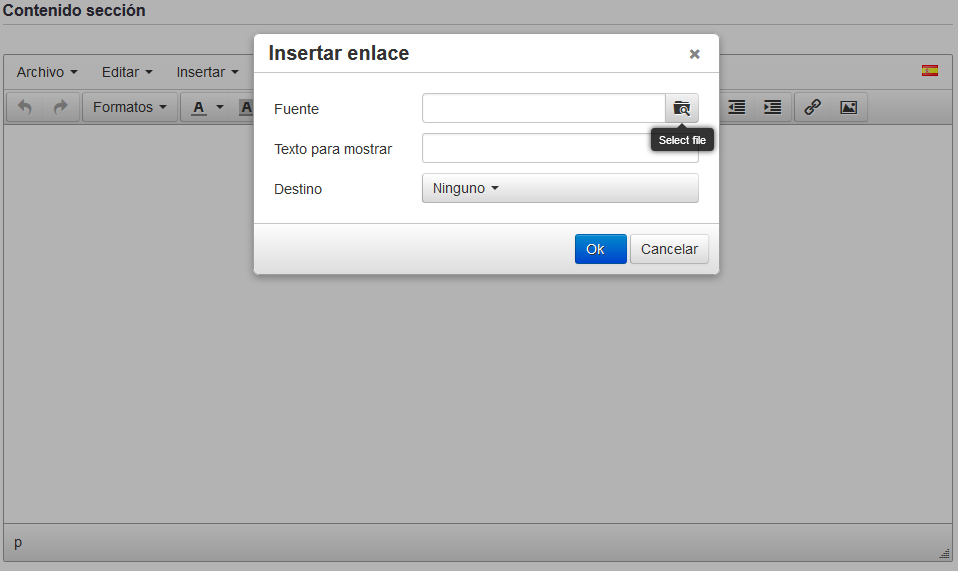Click the Cancelar button
This screenshot has height=571, width=958.
pyautogui.click(x=669, y=249)
